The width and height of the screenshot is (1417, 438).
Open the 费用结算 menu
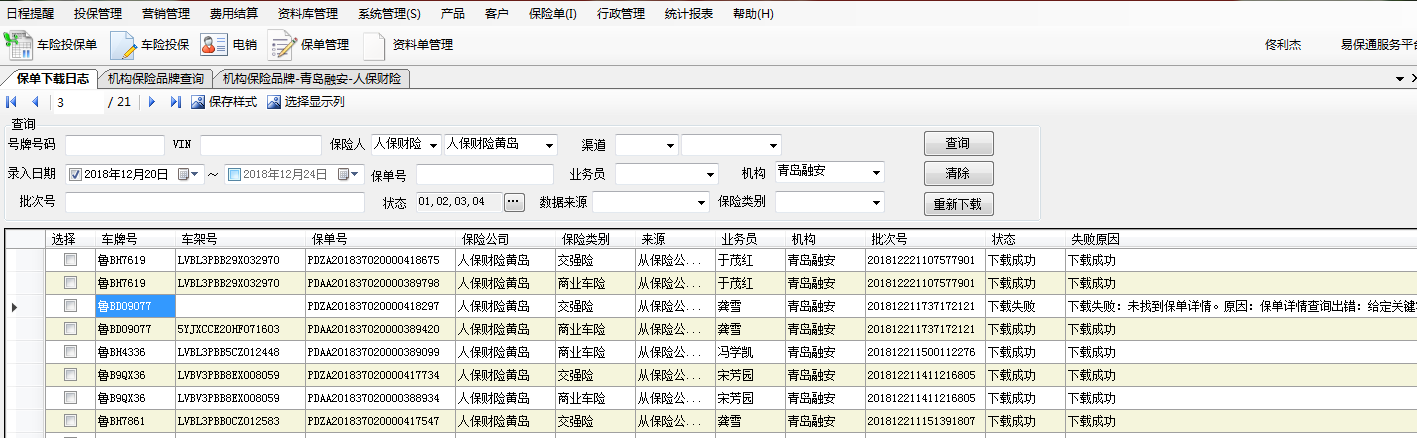[233, 14]
